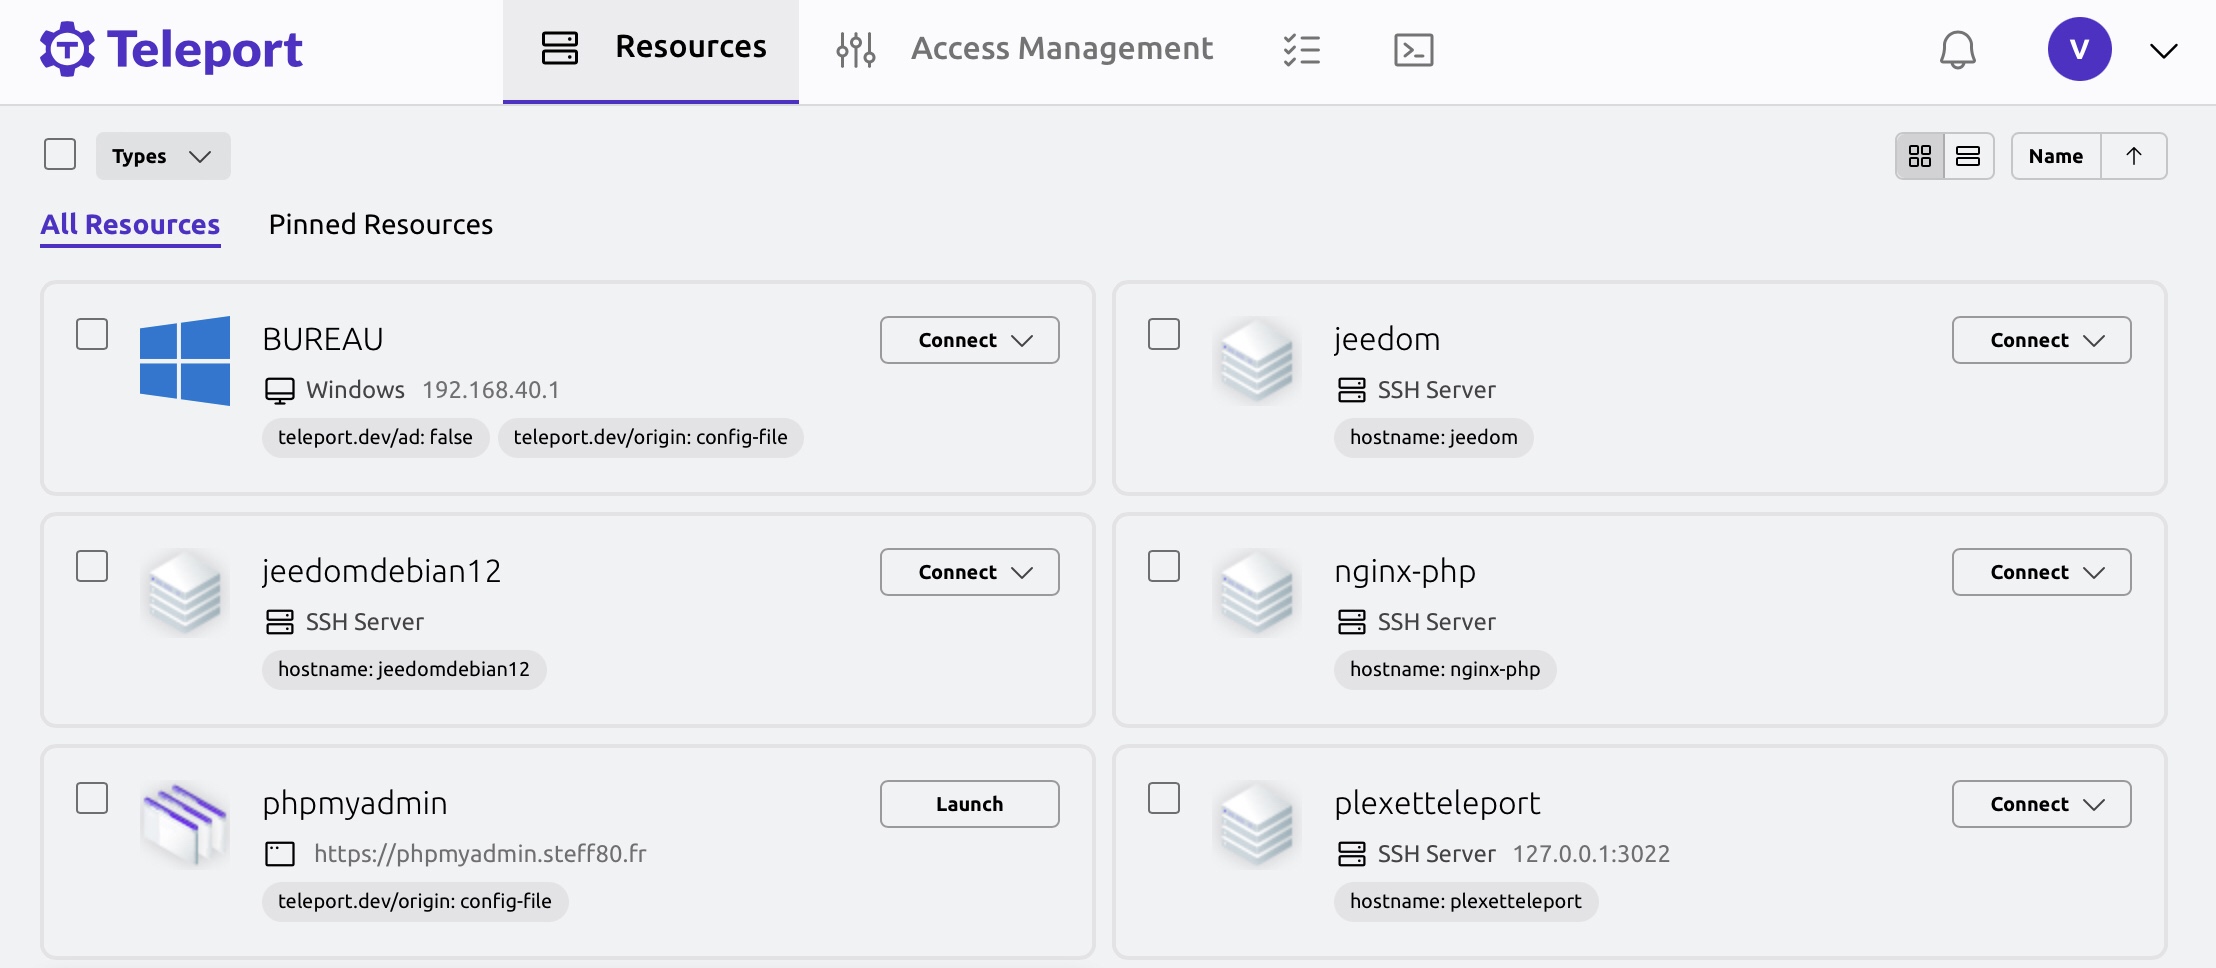Image resolution: width=2216 pixels, height=968 pixels.
Task: Click the Resources server icon in nav
Action: (x=559, y=47)
